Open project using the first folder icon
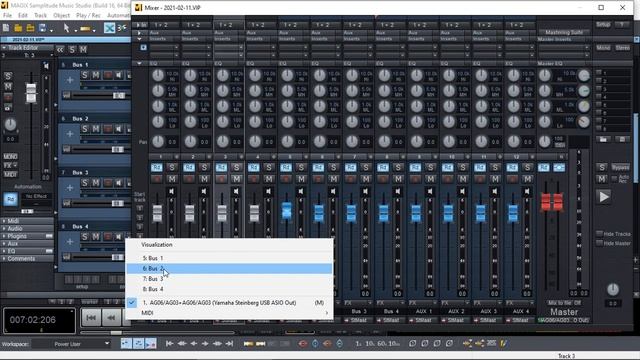Viewport: 640px width, 360px height. tap(18, 28)
